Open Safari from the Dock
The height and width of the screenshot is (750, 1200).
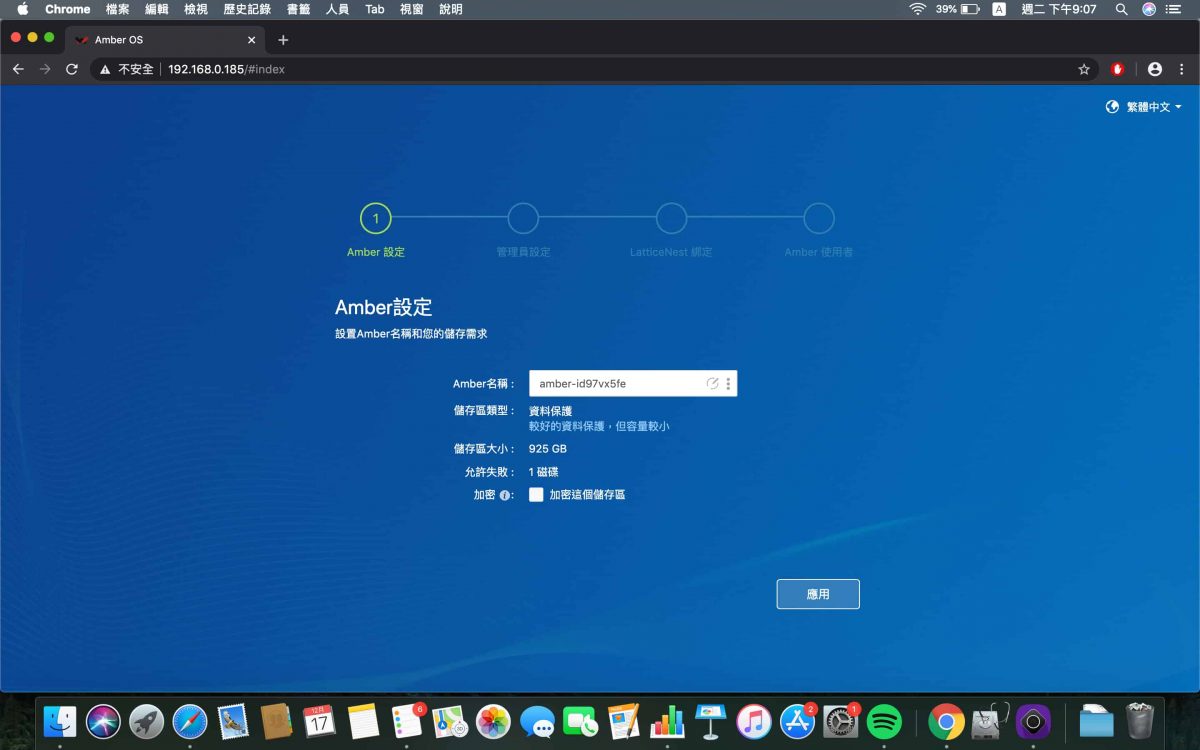[x=190, y=721]
